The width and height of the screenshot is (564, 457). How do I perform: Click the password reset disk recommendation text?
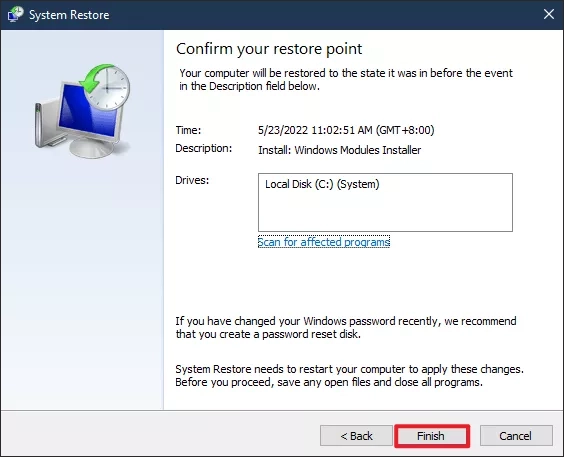tap(346, 328)
